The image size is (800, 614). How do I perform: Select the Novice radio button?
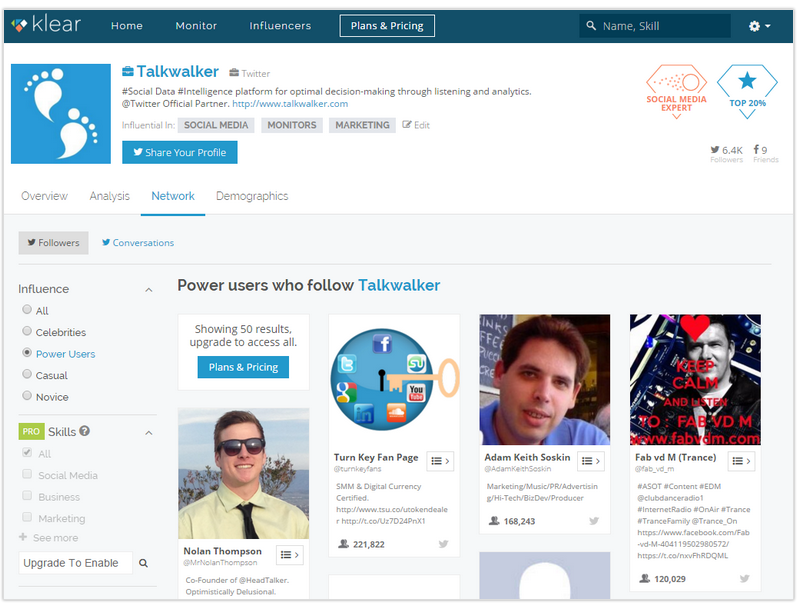(27, 395)
